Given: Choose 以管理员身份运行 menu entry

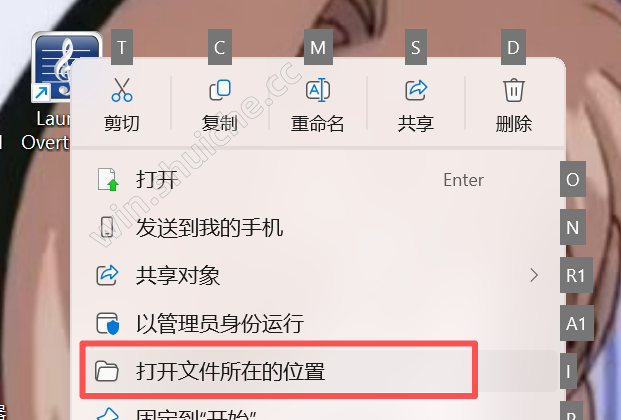Looking at the screenshot, I should coord(319,323).
